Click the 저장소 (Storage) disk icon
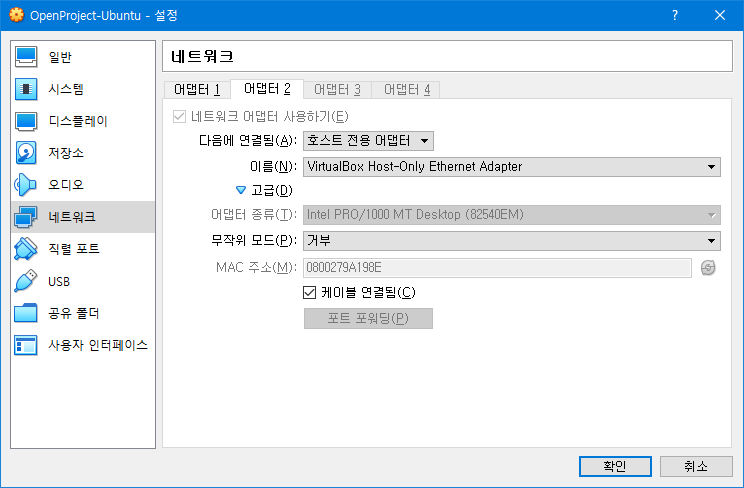 (x=26, y=153)
